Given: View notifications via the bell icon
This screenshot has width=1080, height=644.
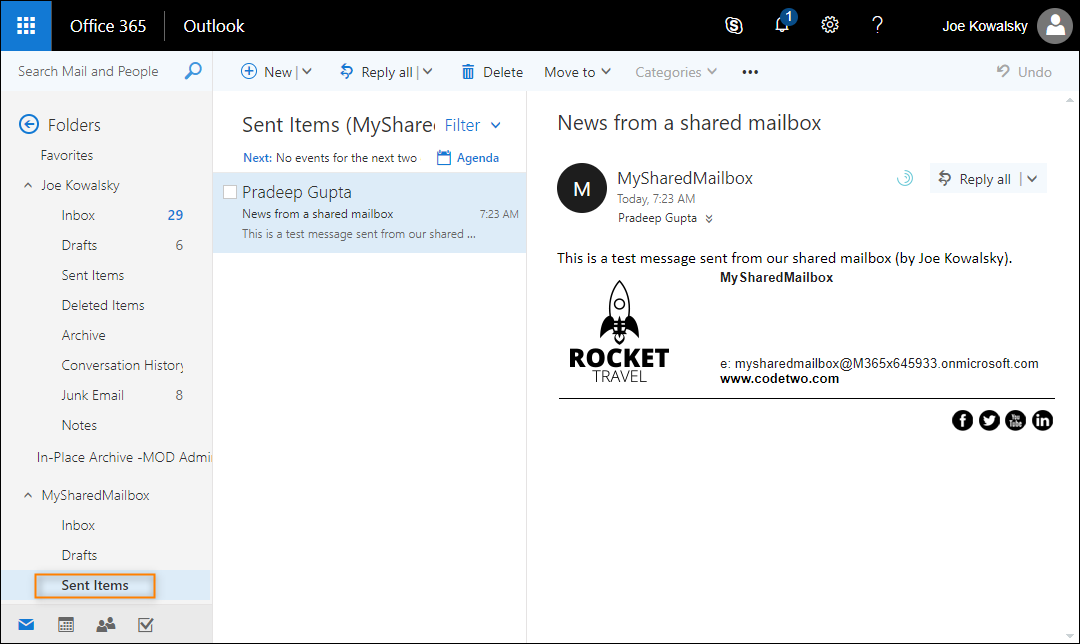Looking at the screenshot, I should (782, 25).
